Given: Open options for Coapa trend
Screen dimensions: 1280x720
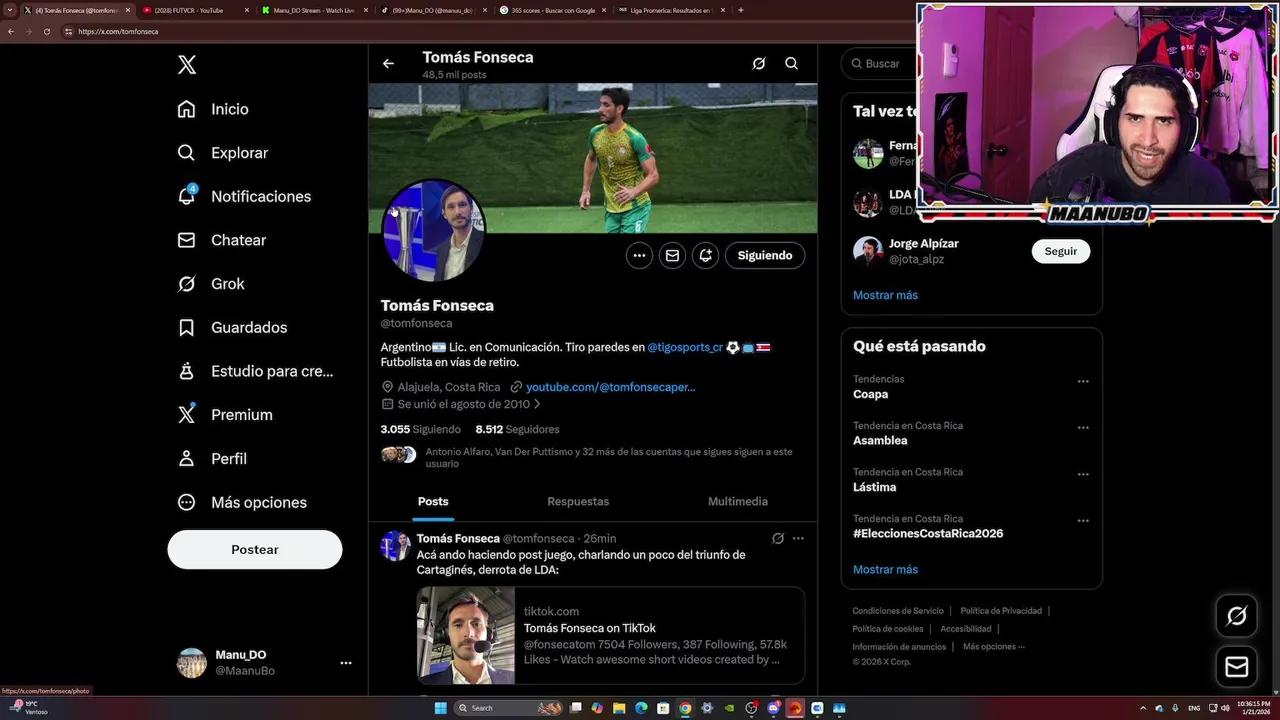Looking at the screenshot, I should [1083, 381].
